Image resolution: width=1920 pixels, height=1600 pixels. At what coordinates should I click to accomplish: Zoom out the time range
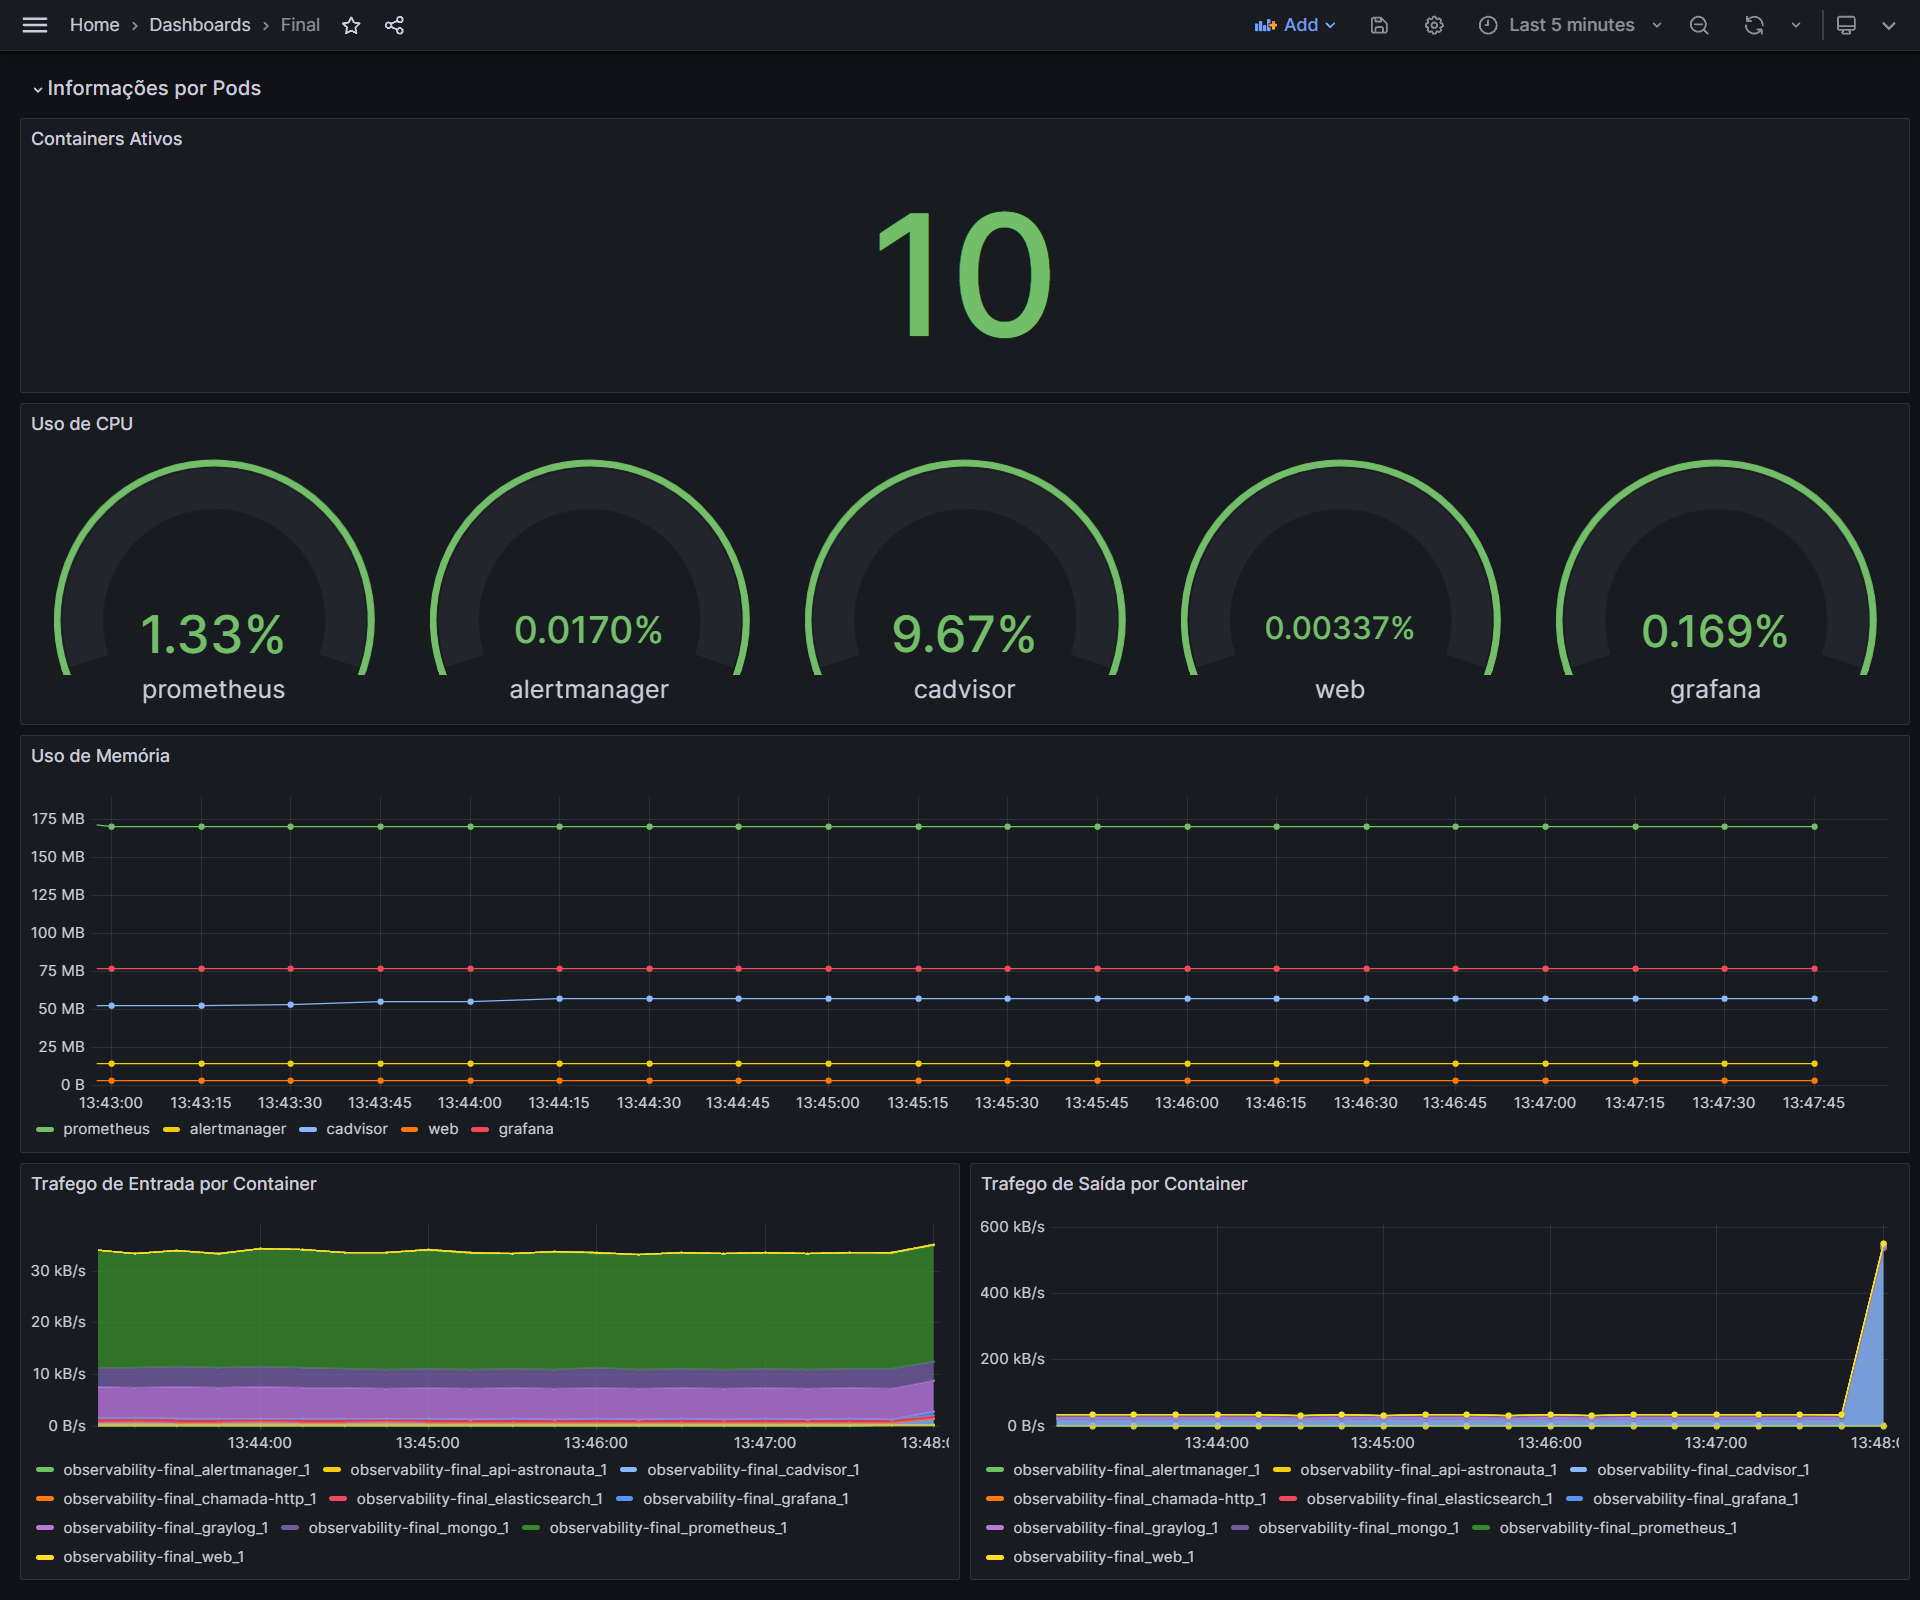1699,25
